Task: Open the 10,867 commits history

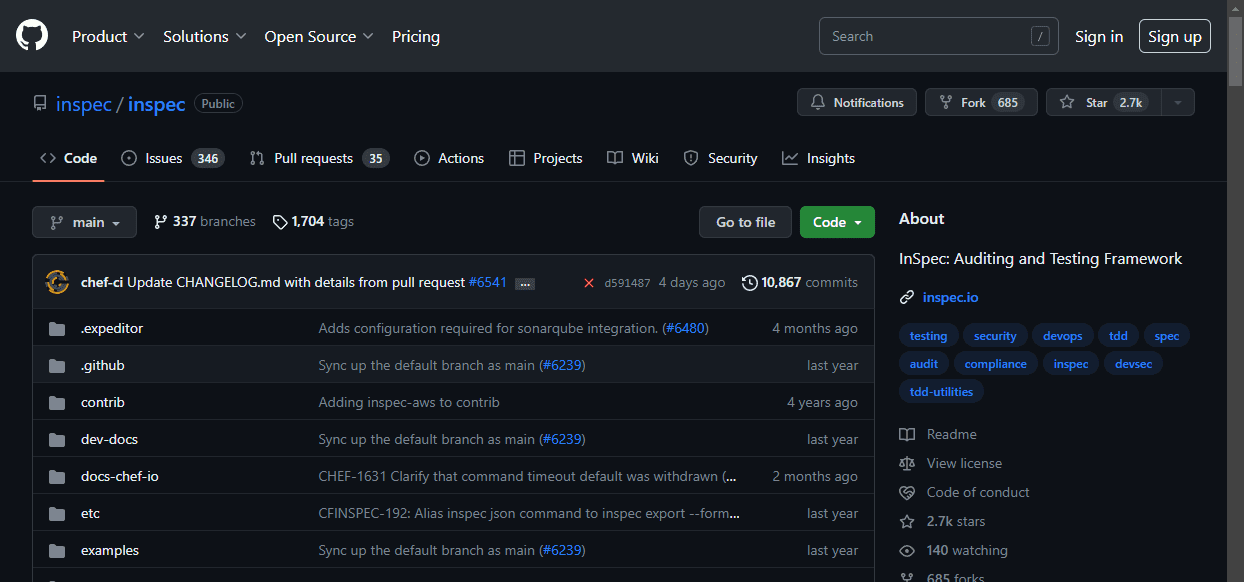Action: point(800,282)
